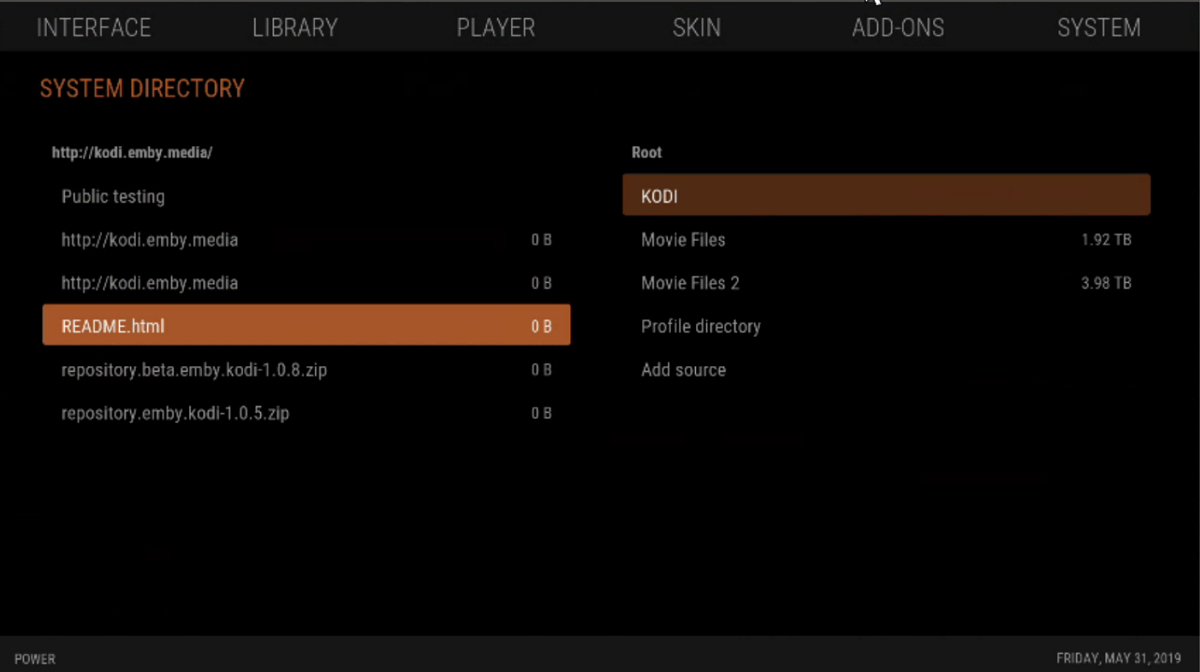Click 0 B next to repository.emby.kodi-1.0.5.zip

(541, 413)
